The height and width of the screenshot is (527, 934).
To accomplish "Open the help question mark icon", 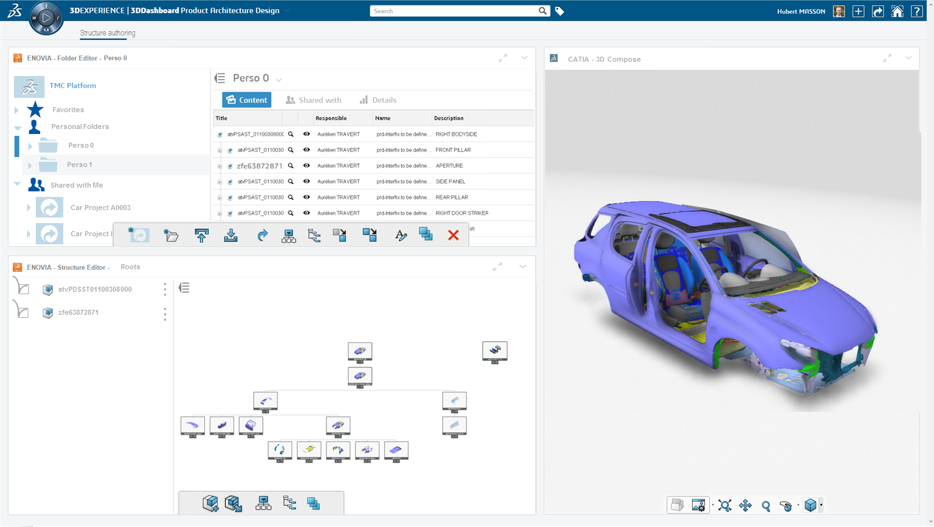I will (x=917, y=11).
